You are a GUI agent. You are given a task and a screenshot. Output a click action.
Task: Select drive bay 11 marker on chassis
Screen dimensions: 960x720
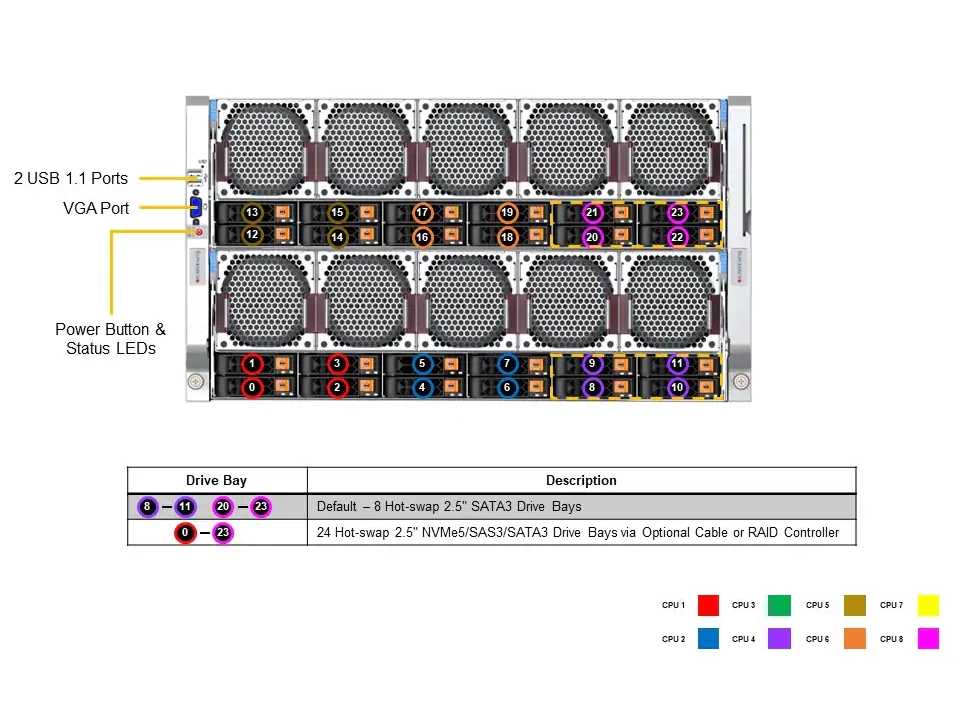tap(677, 364)
